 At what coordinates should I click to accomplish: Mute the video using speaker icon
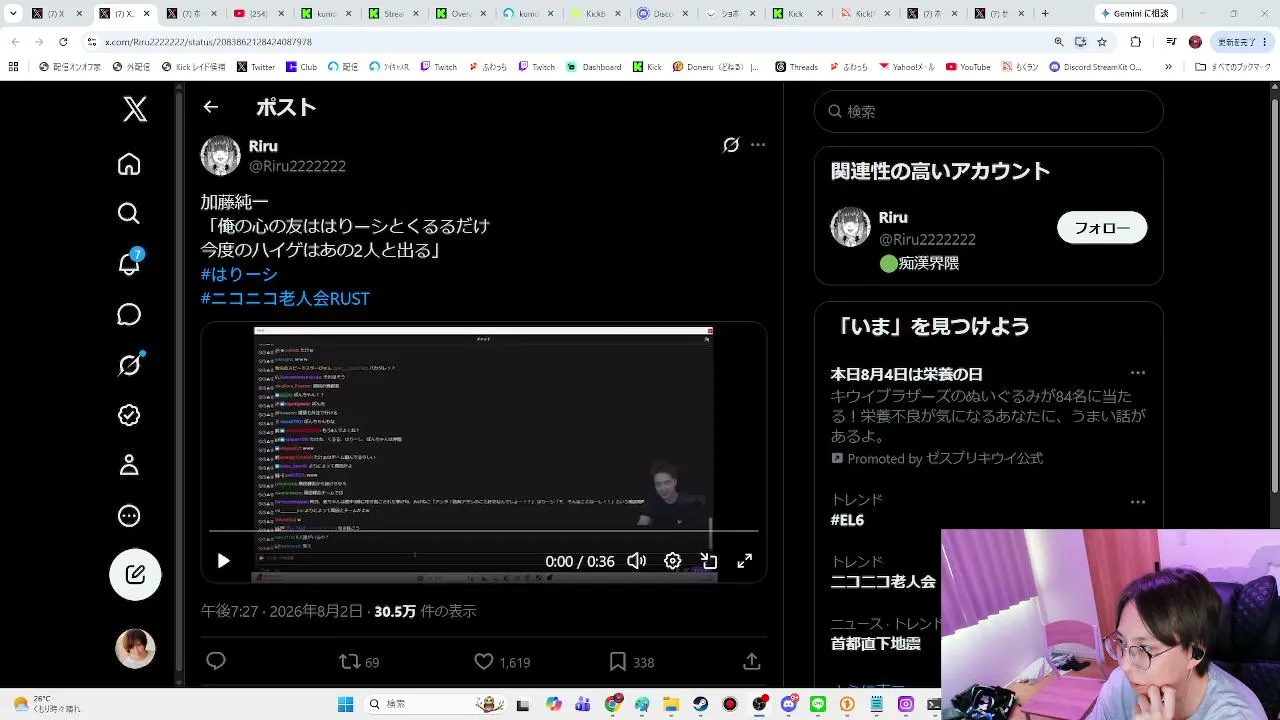(x=636, y=561)
